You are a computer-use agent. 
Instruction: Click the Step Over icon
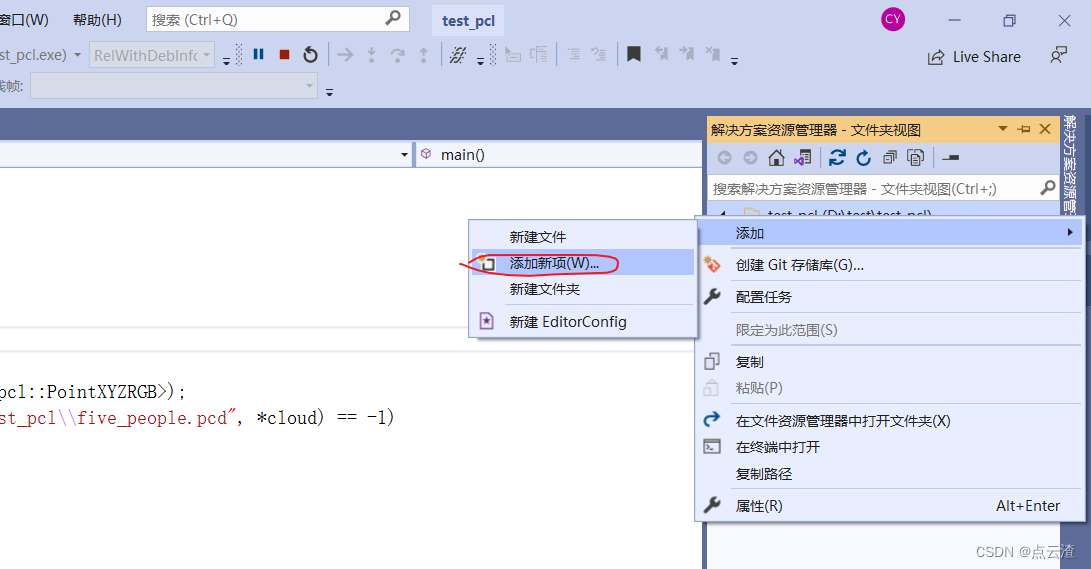coord(397,55)
